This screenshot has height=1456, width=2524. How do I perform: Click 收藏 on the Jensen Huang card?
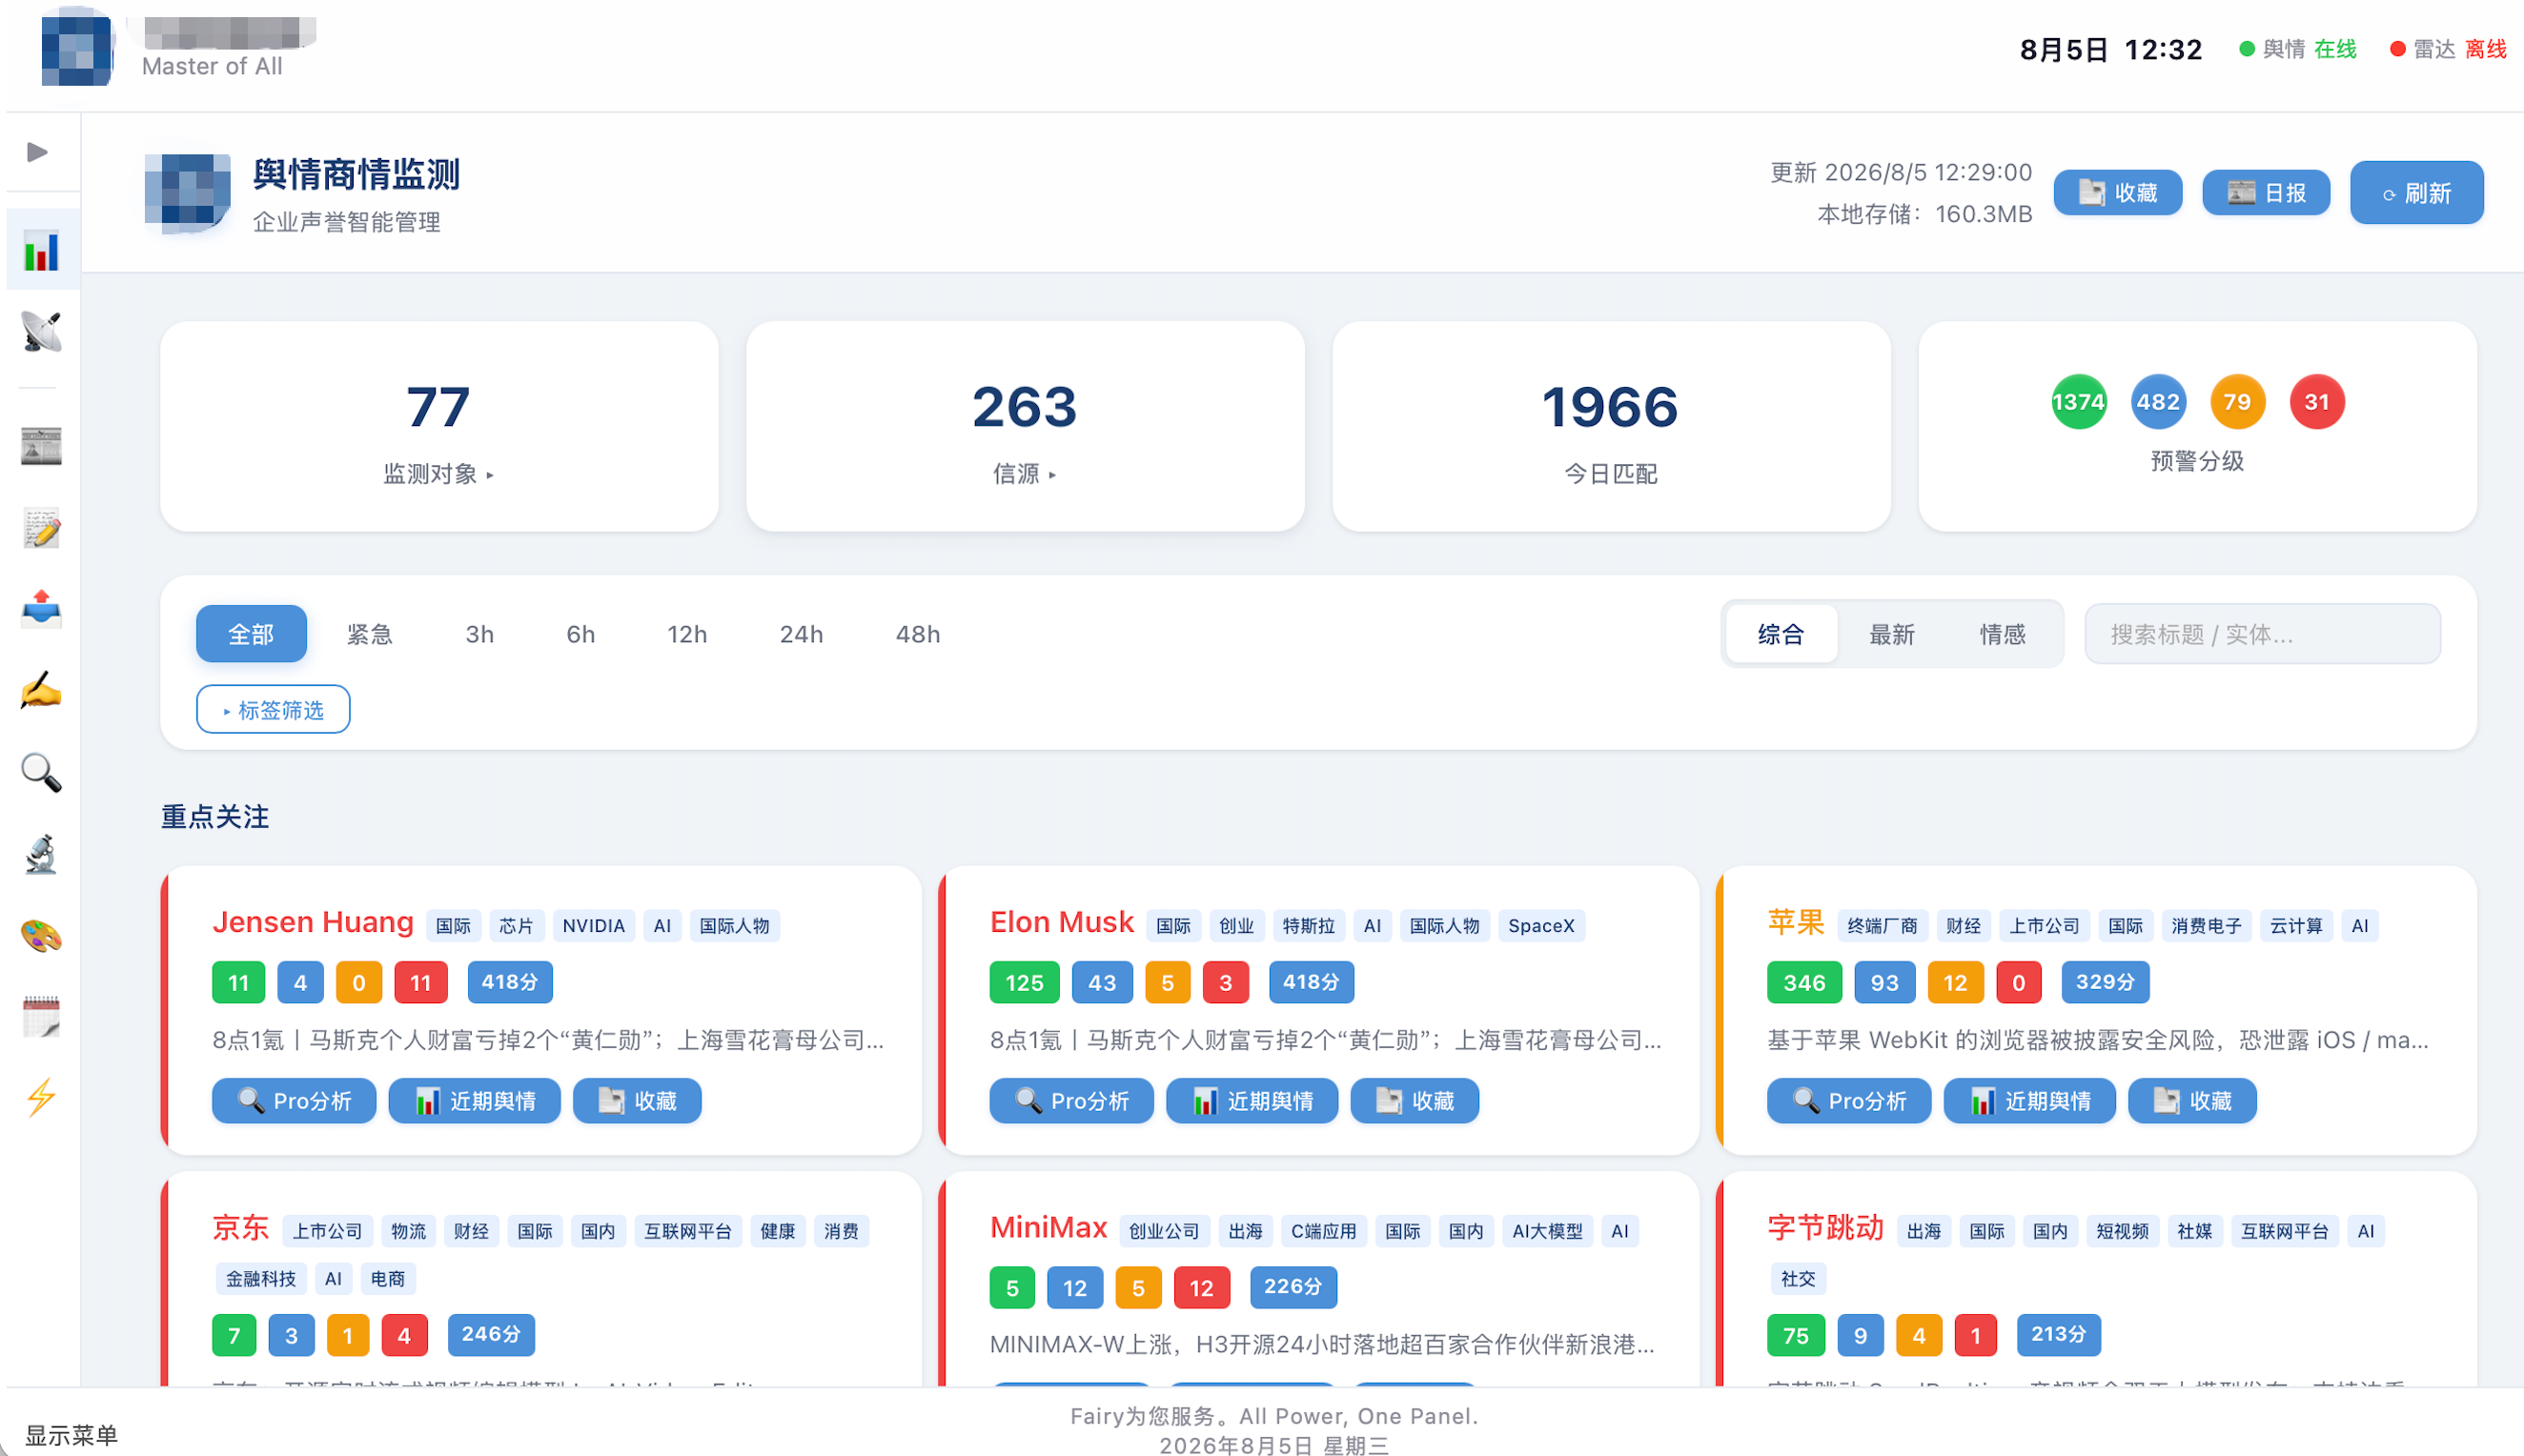point(637,1101)
